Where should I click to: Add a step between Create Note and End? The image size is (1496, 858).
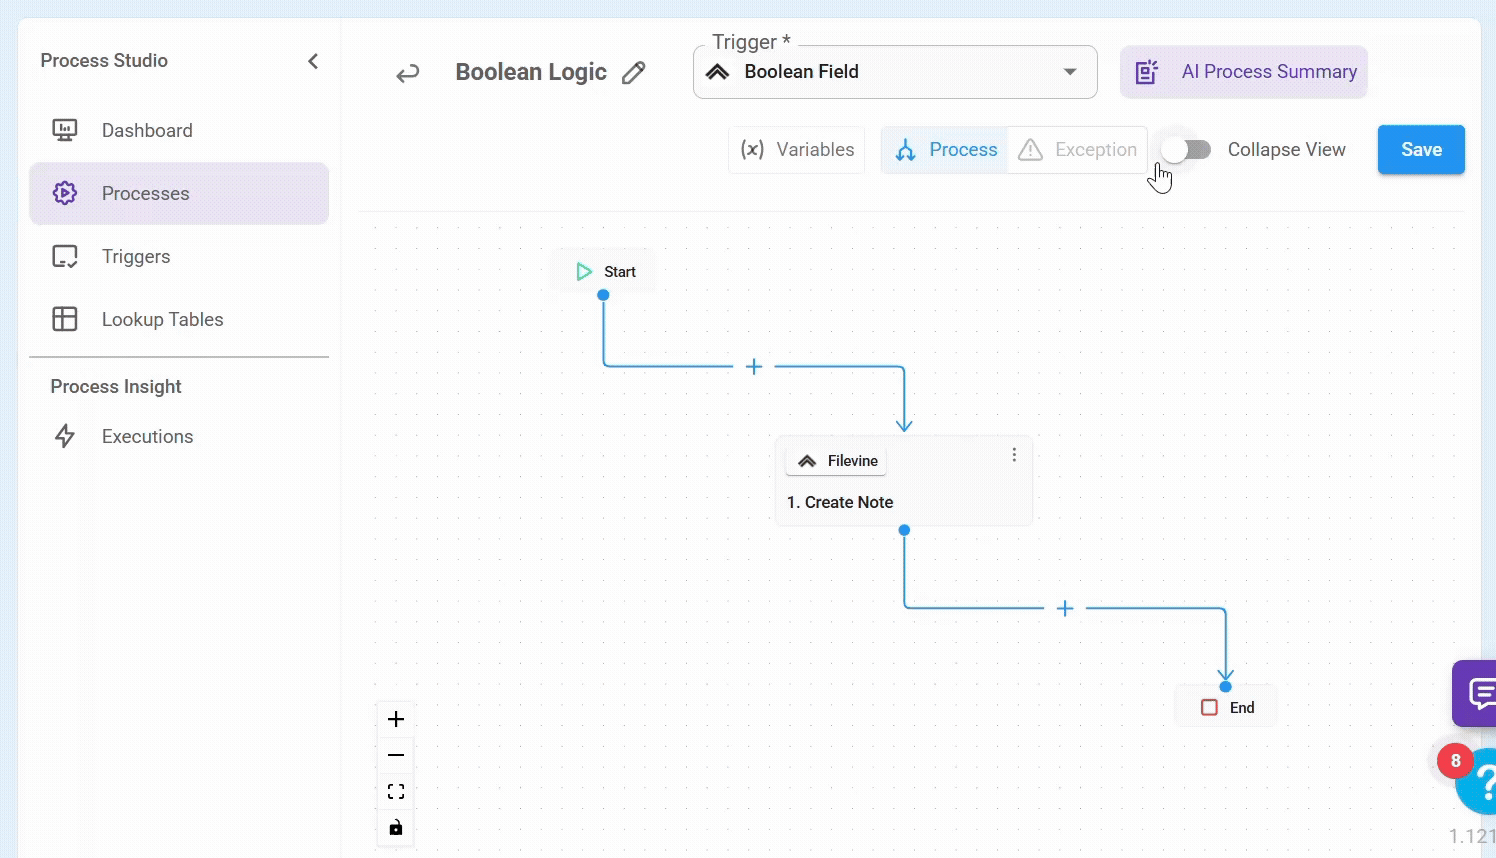[1065, 608]
